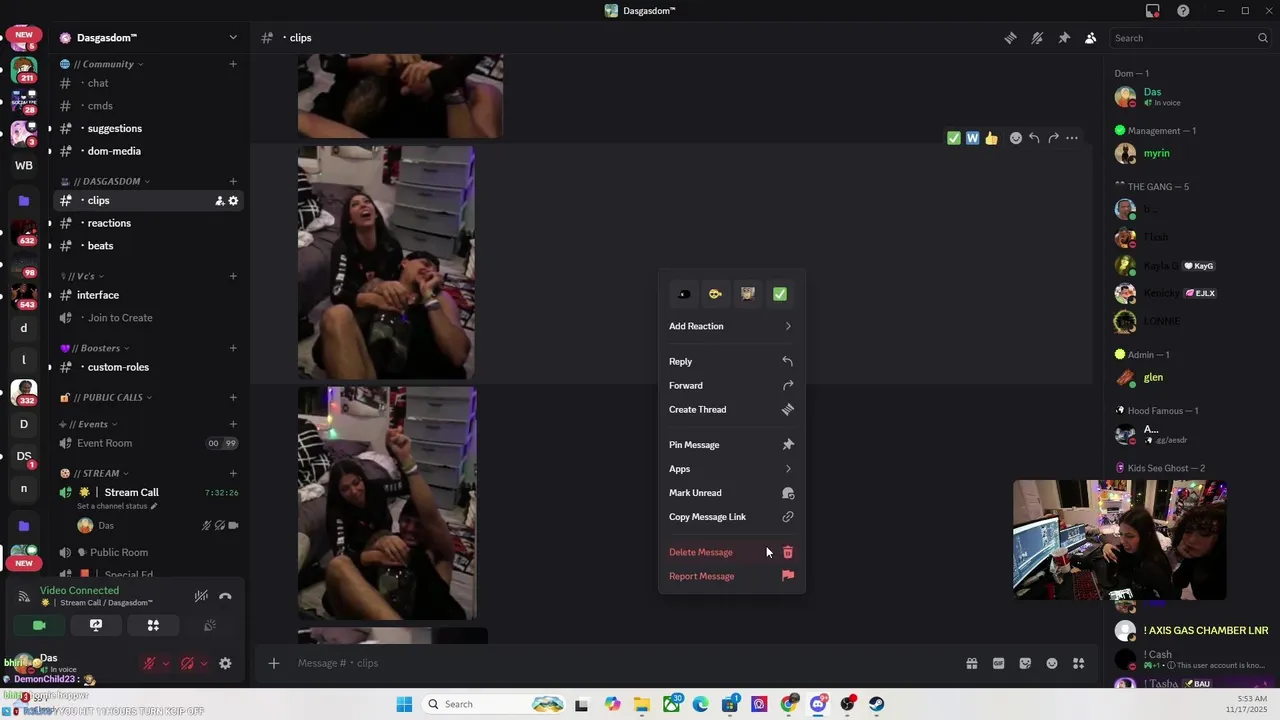Viewport: 1280px width, 720px height.
Task: Open the suggestions channel
Action: click(x=148, y=128)
